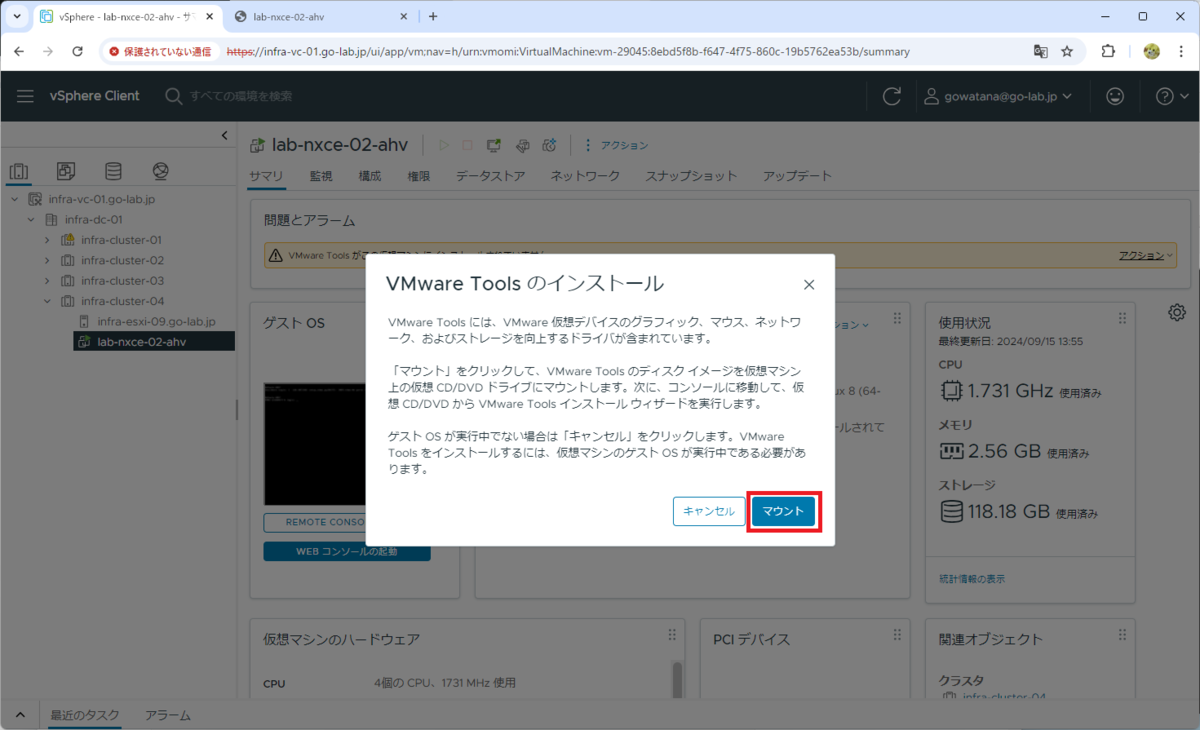Select host infra-esxi-09.go-lab.jp in tree
The width and height of the screenshot is (1200, 730).
156,322
